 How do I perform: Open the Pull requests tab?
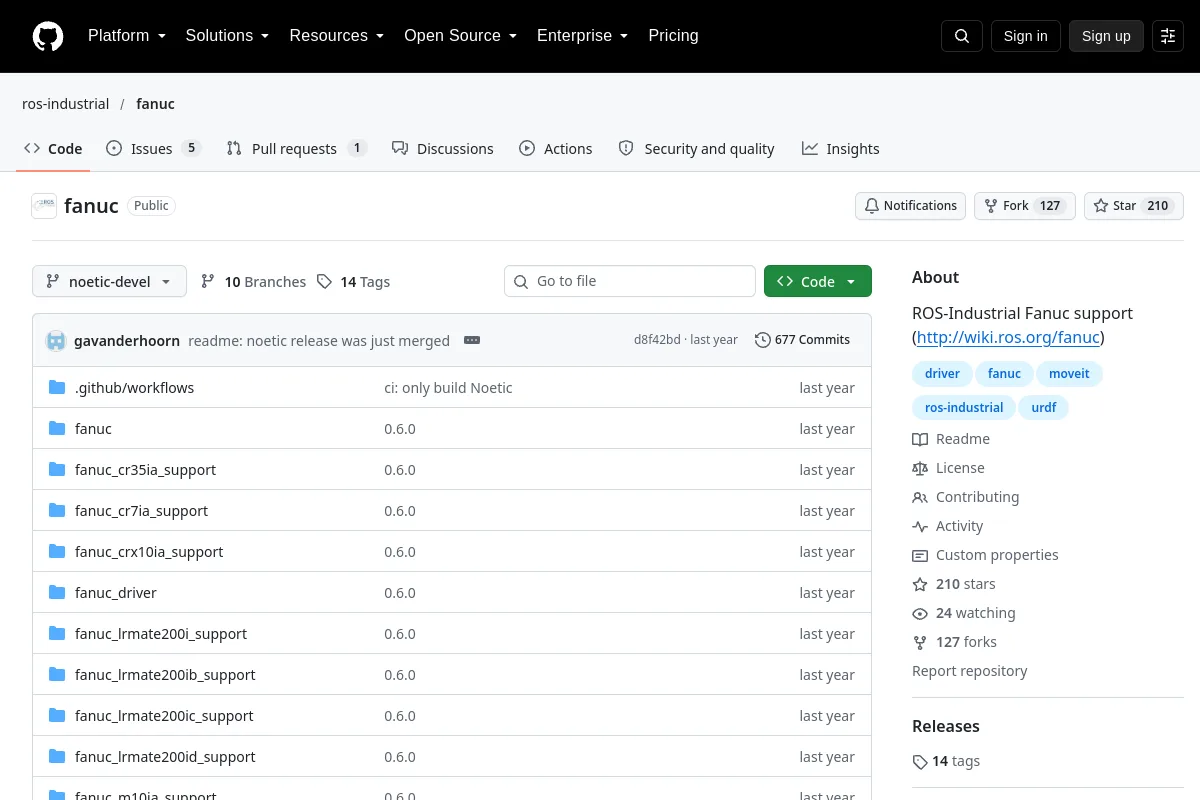(x=296, y=149)
